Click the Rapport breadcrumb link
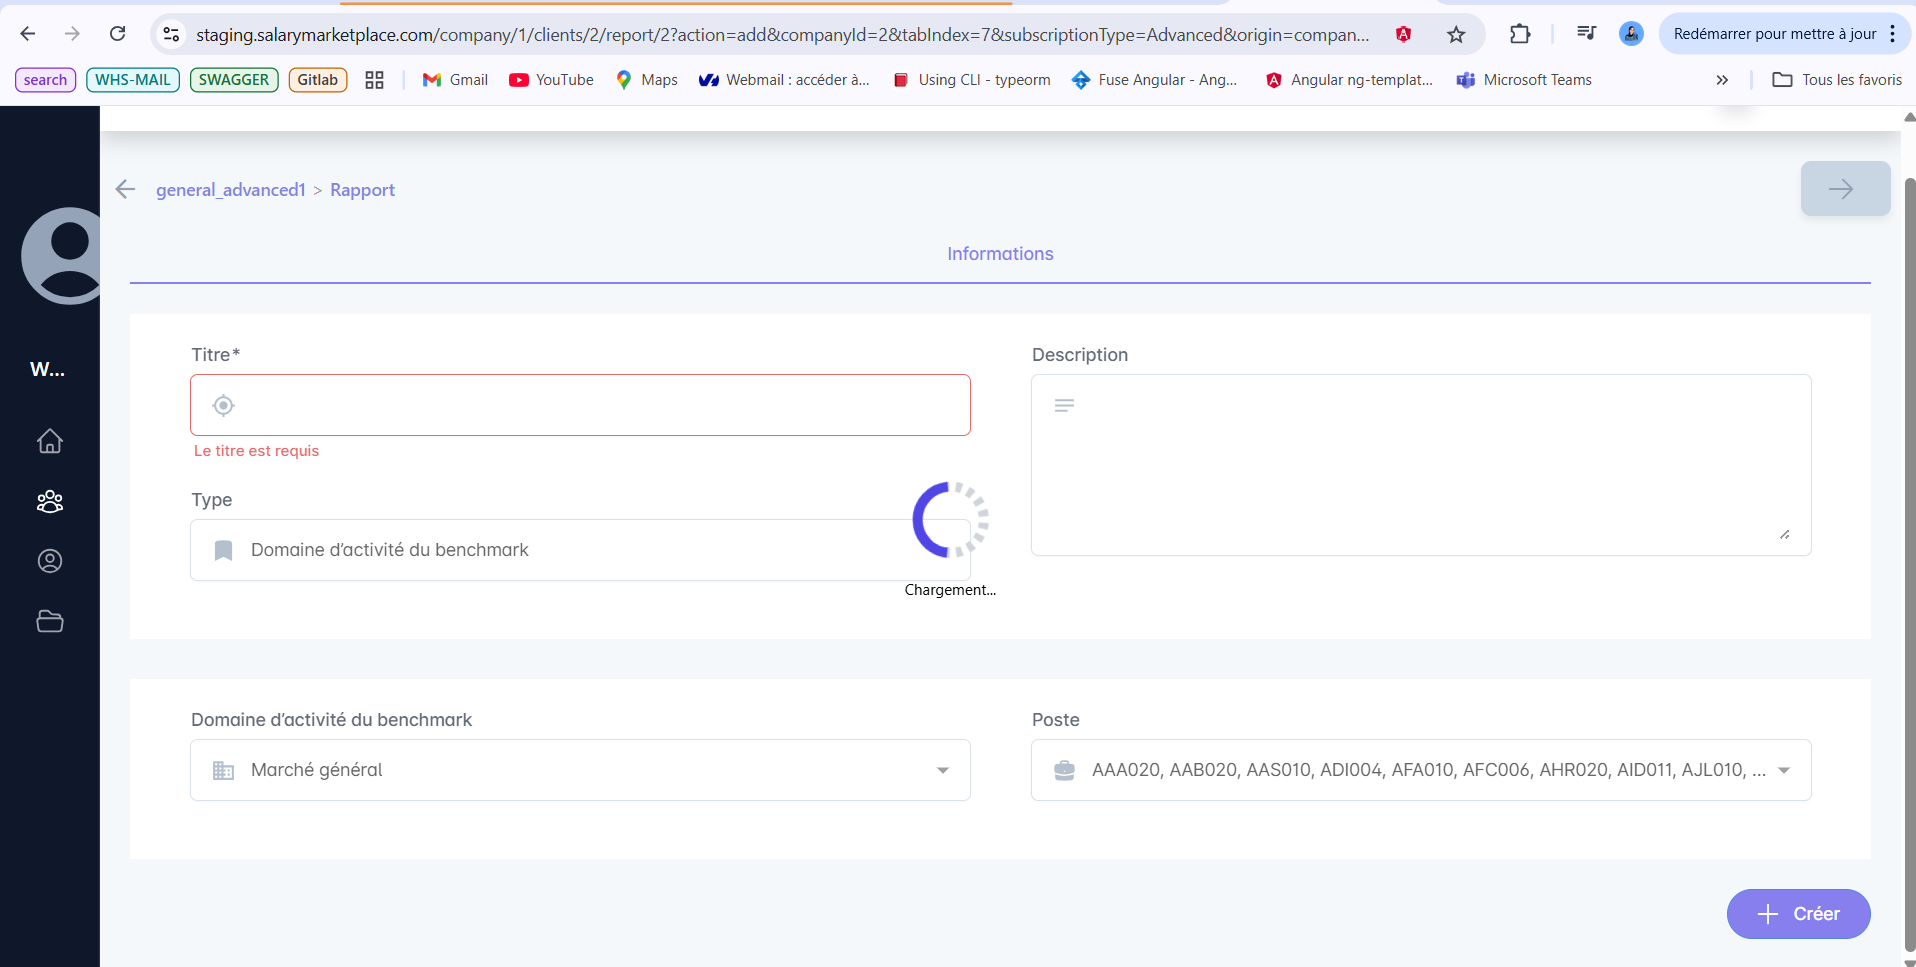1916x967 pixels. (x=362, y=190)
